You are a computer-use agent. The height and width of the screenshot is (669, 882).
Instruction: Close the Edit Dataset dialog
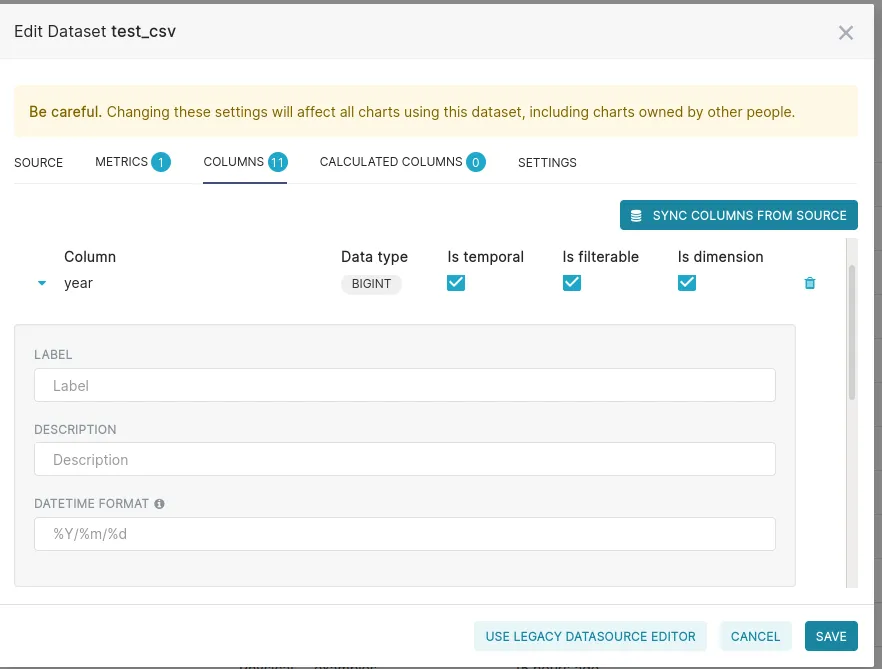coord(846,33)
